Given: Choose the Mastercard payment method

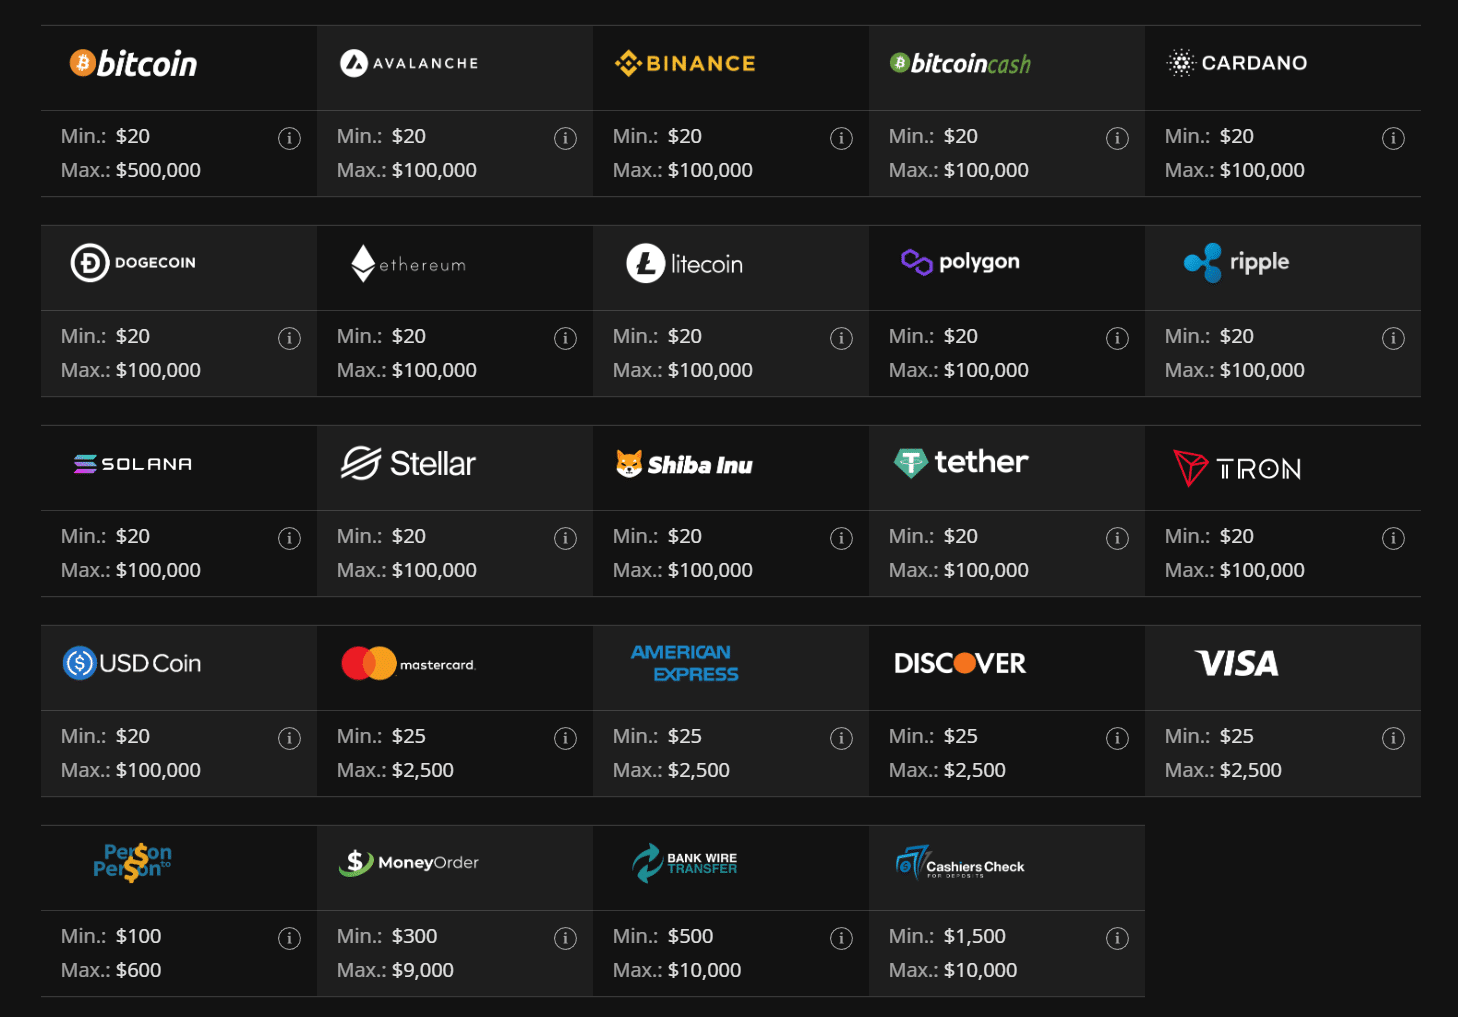Looking at the screenshot, I should tap(408, 662).
